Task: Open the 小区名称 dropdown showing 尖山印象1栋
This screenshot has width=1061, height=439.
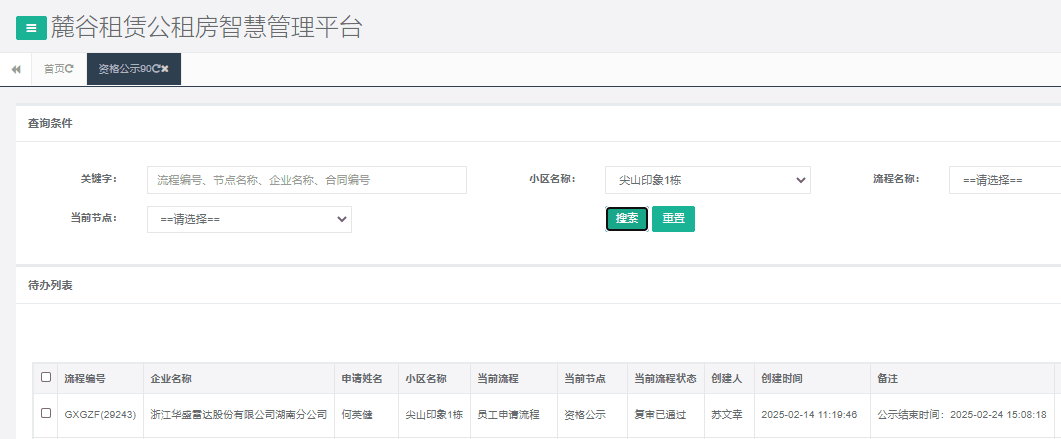Action: (x=707, y=180)
